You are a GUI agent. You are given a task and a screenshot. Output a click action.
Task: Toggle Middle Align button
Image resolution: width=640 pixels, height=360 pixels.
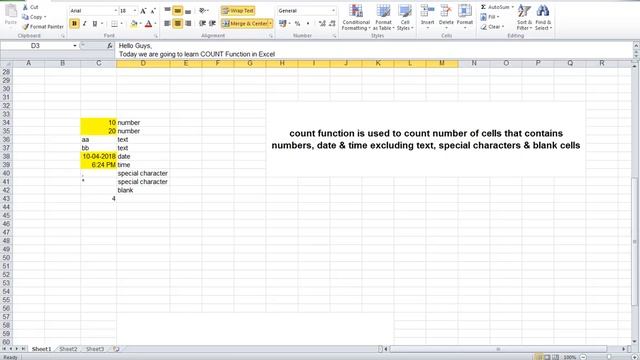coord(178,11)
